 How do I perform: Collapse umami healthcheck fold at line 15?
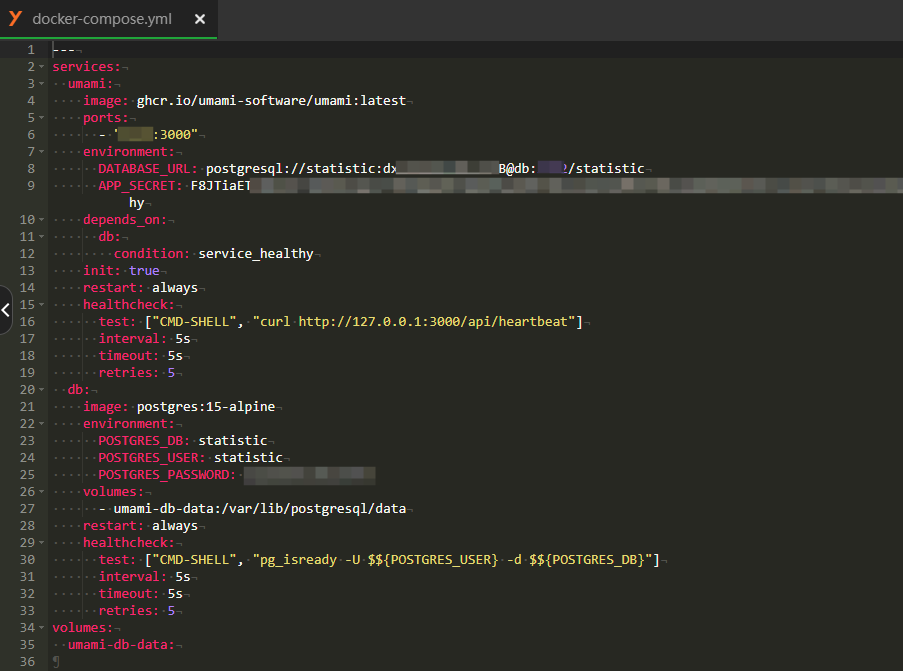(41, 305)
